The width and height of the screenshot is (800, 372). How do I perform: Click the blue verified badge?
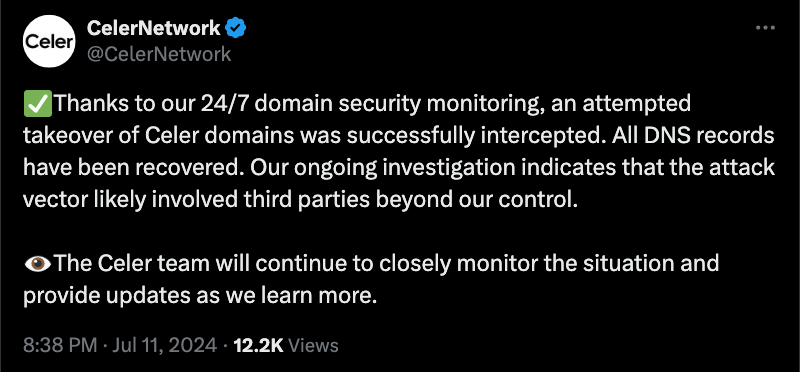point(236,28)
